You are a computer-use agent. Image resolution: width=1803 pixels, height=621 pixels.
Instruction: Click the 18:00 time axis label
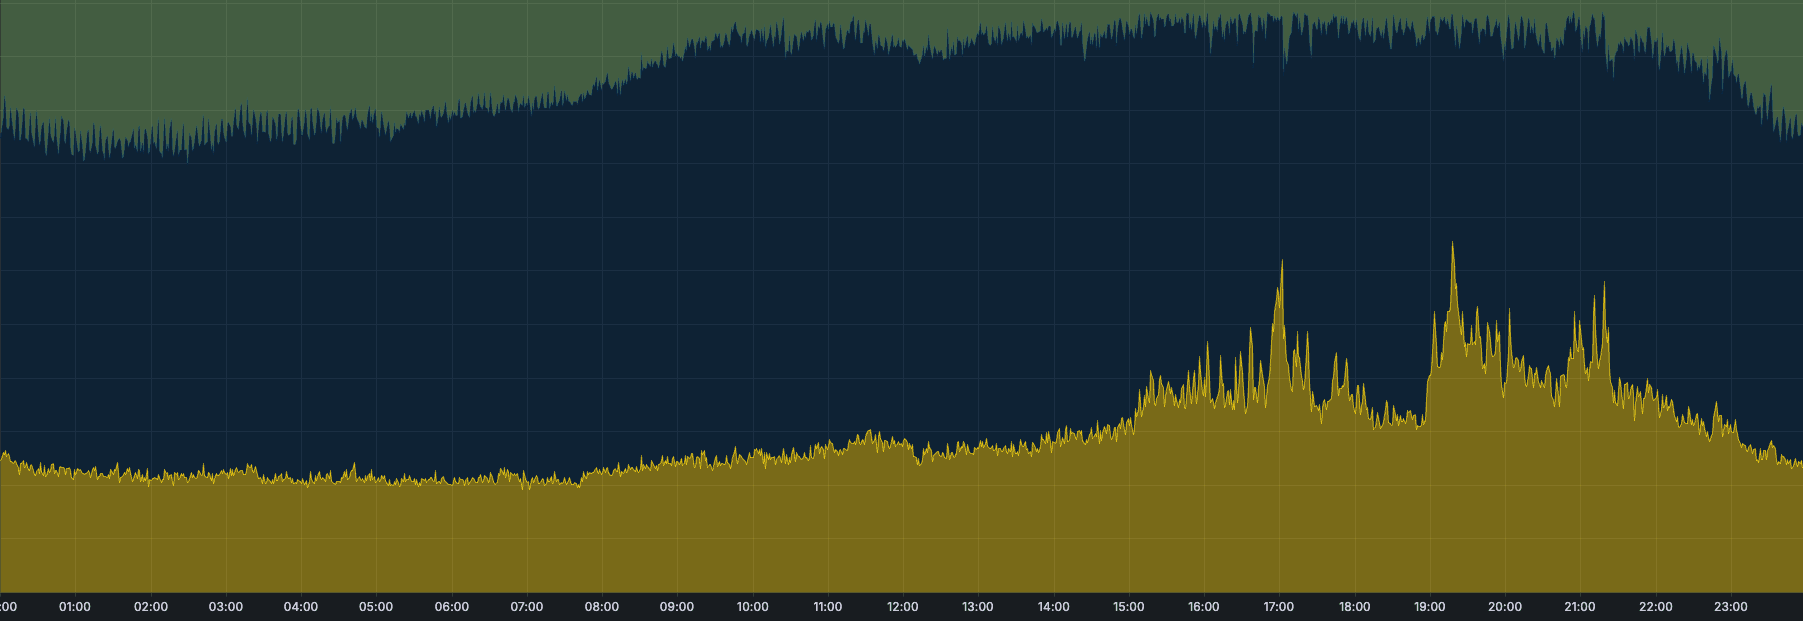(1354, 607)
